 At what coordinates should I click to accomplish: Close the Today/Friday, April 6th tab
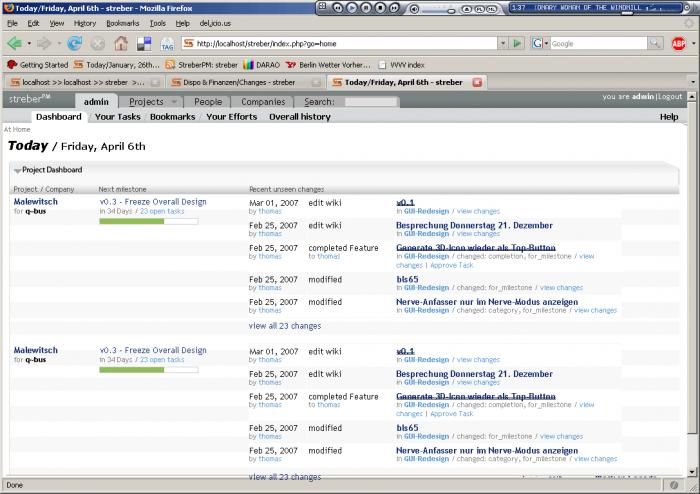click(477, 83)
